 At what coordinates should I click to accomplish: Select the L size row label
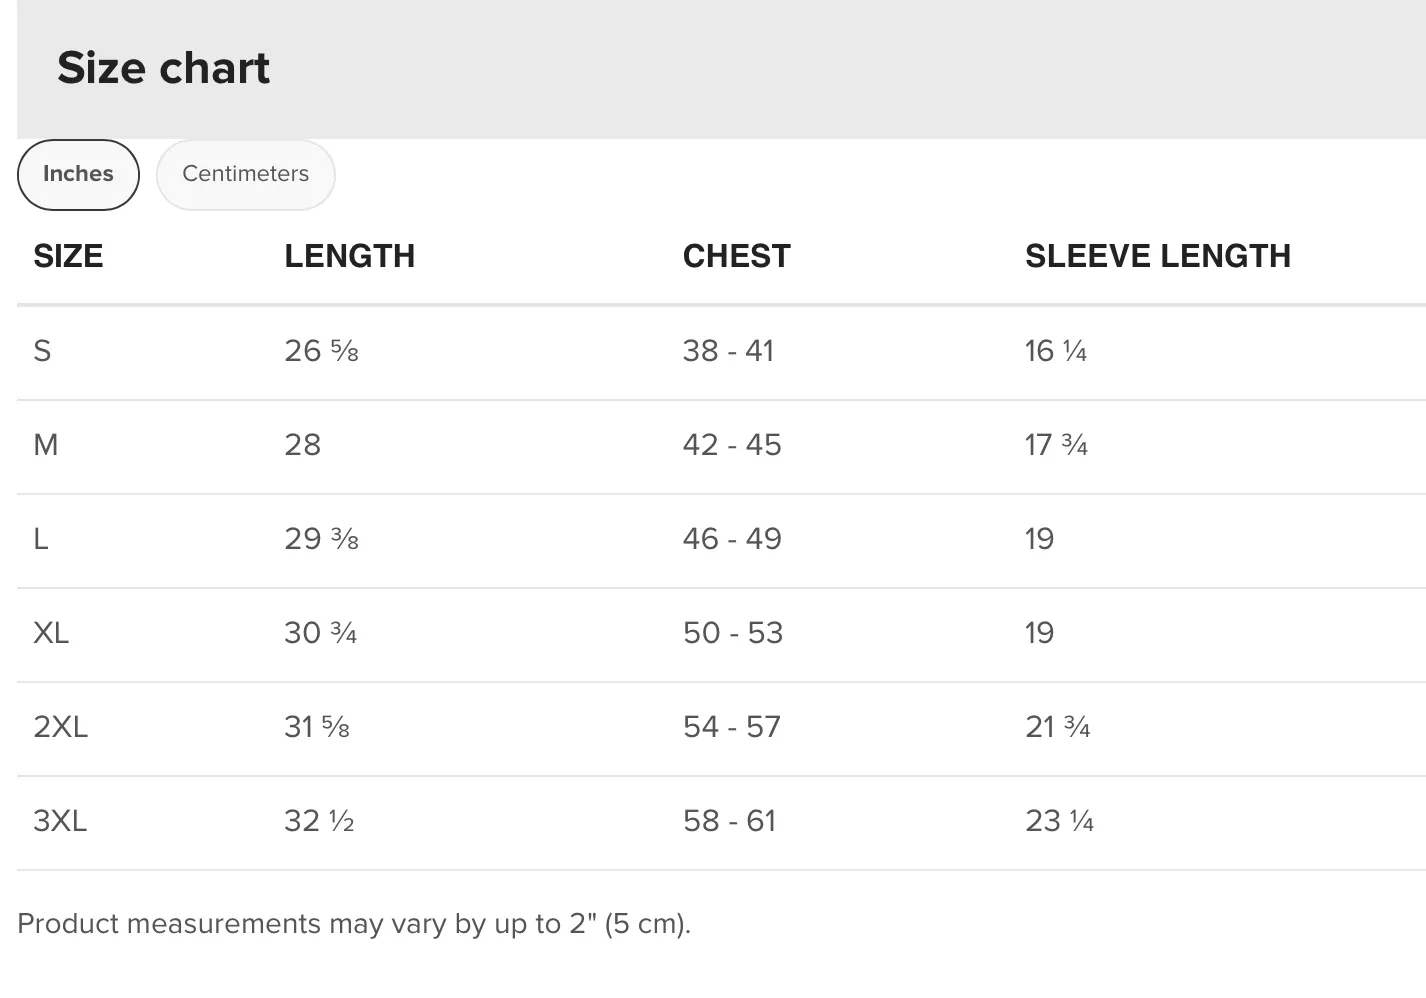click(x=41, y=539)
